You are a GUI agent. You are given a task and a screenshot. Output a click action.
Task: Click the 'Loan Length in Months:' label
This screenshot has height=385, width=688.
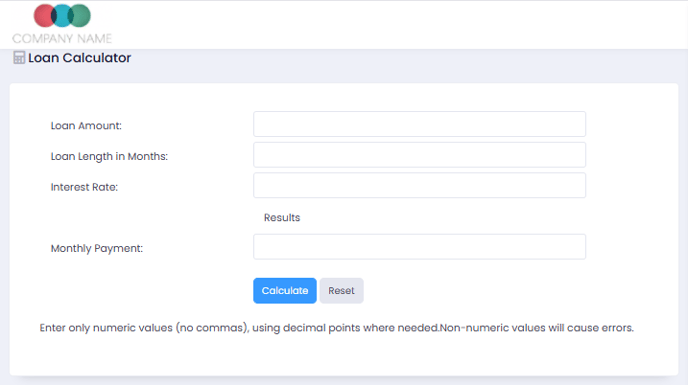[109, 156]
